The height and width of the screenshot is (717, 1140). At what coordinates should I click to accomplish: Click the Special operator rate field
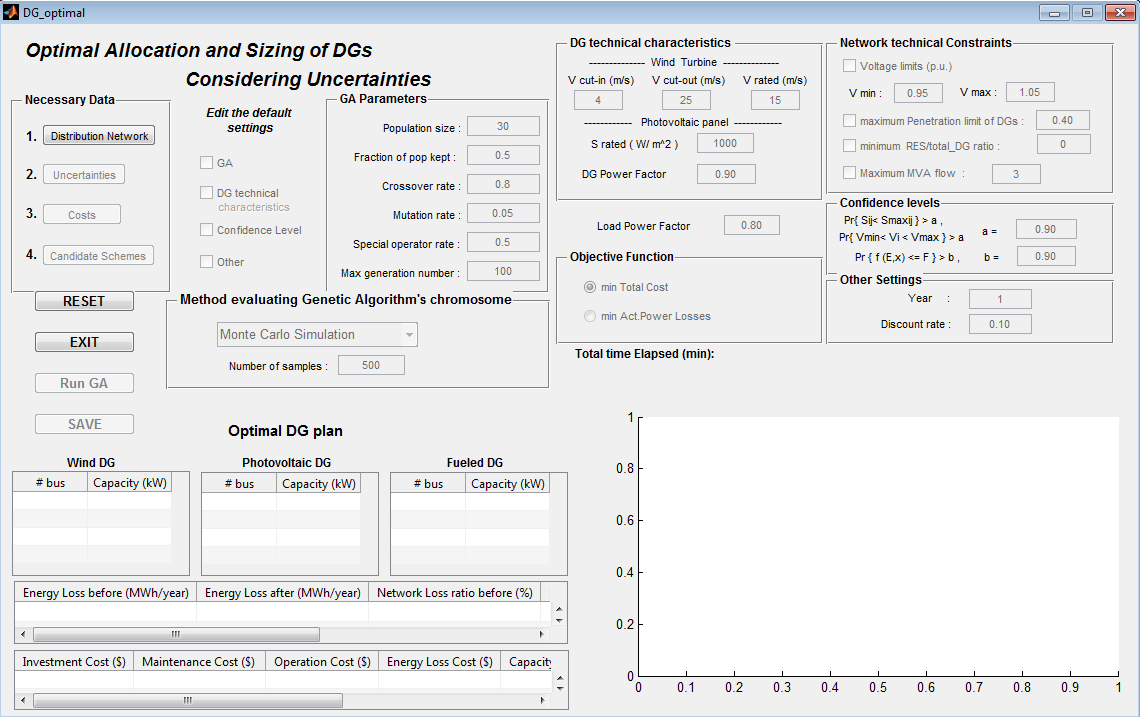click(503, 243)
